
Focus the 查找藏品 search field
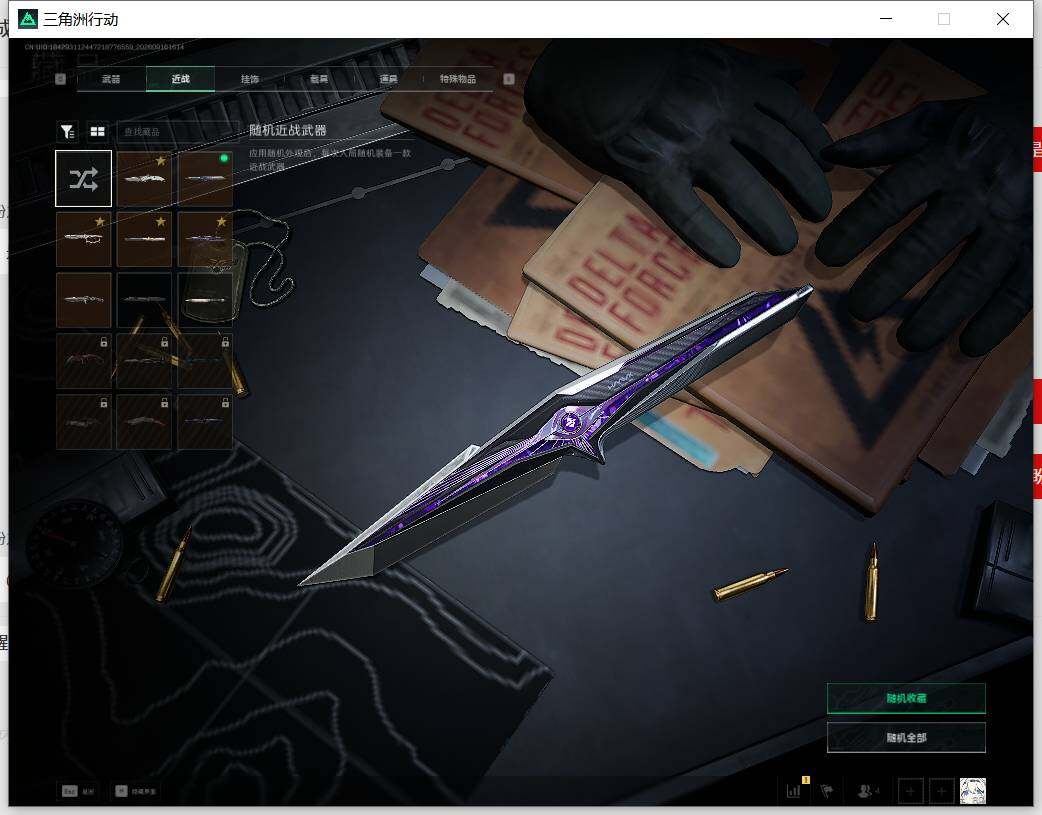point(177,132)
